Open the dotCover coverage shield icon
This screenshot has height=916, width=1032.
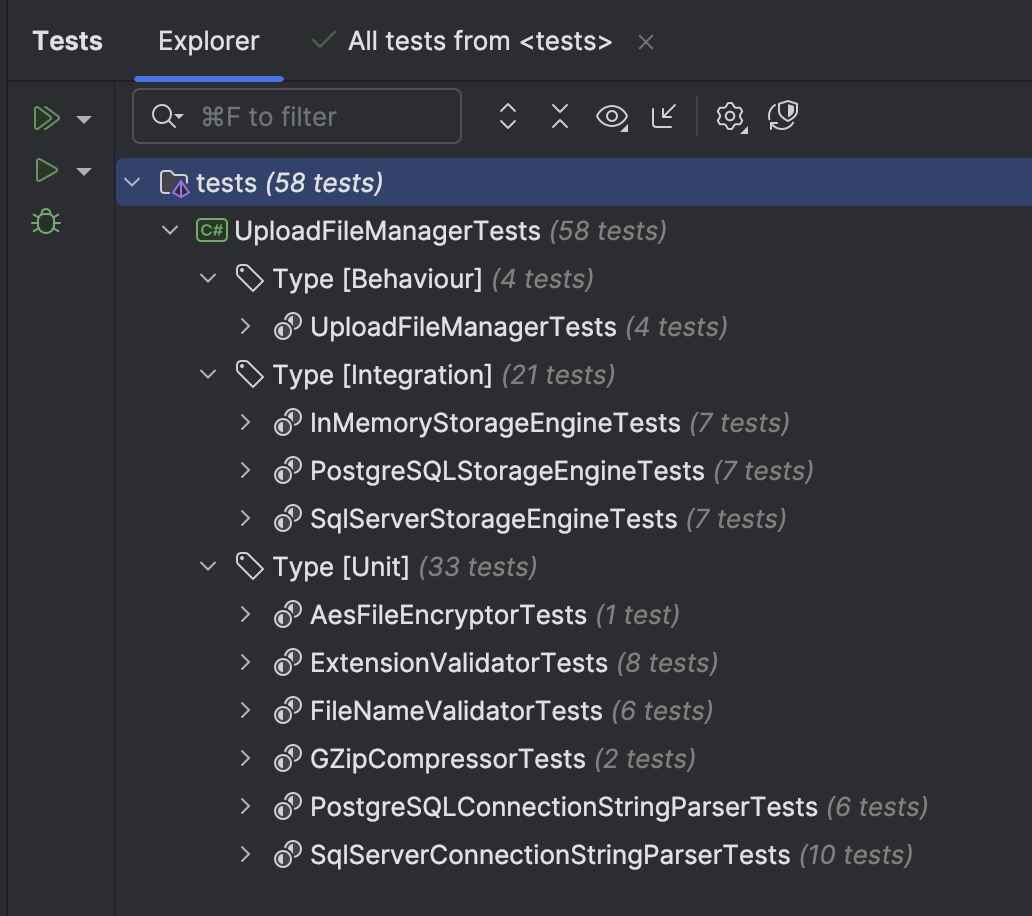[783, 116]
